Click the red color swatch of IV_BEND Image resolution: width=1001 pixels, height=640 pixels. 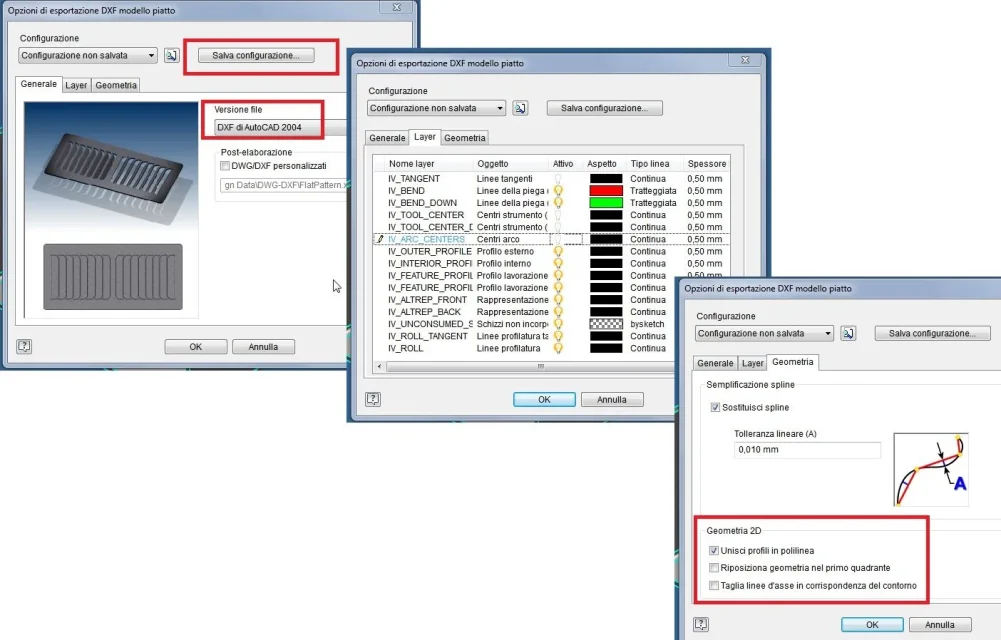606,191
